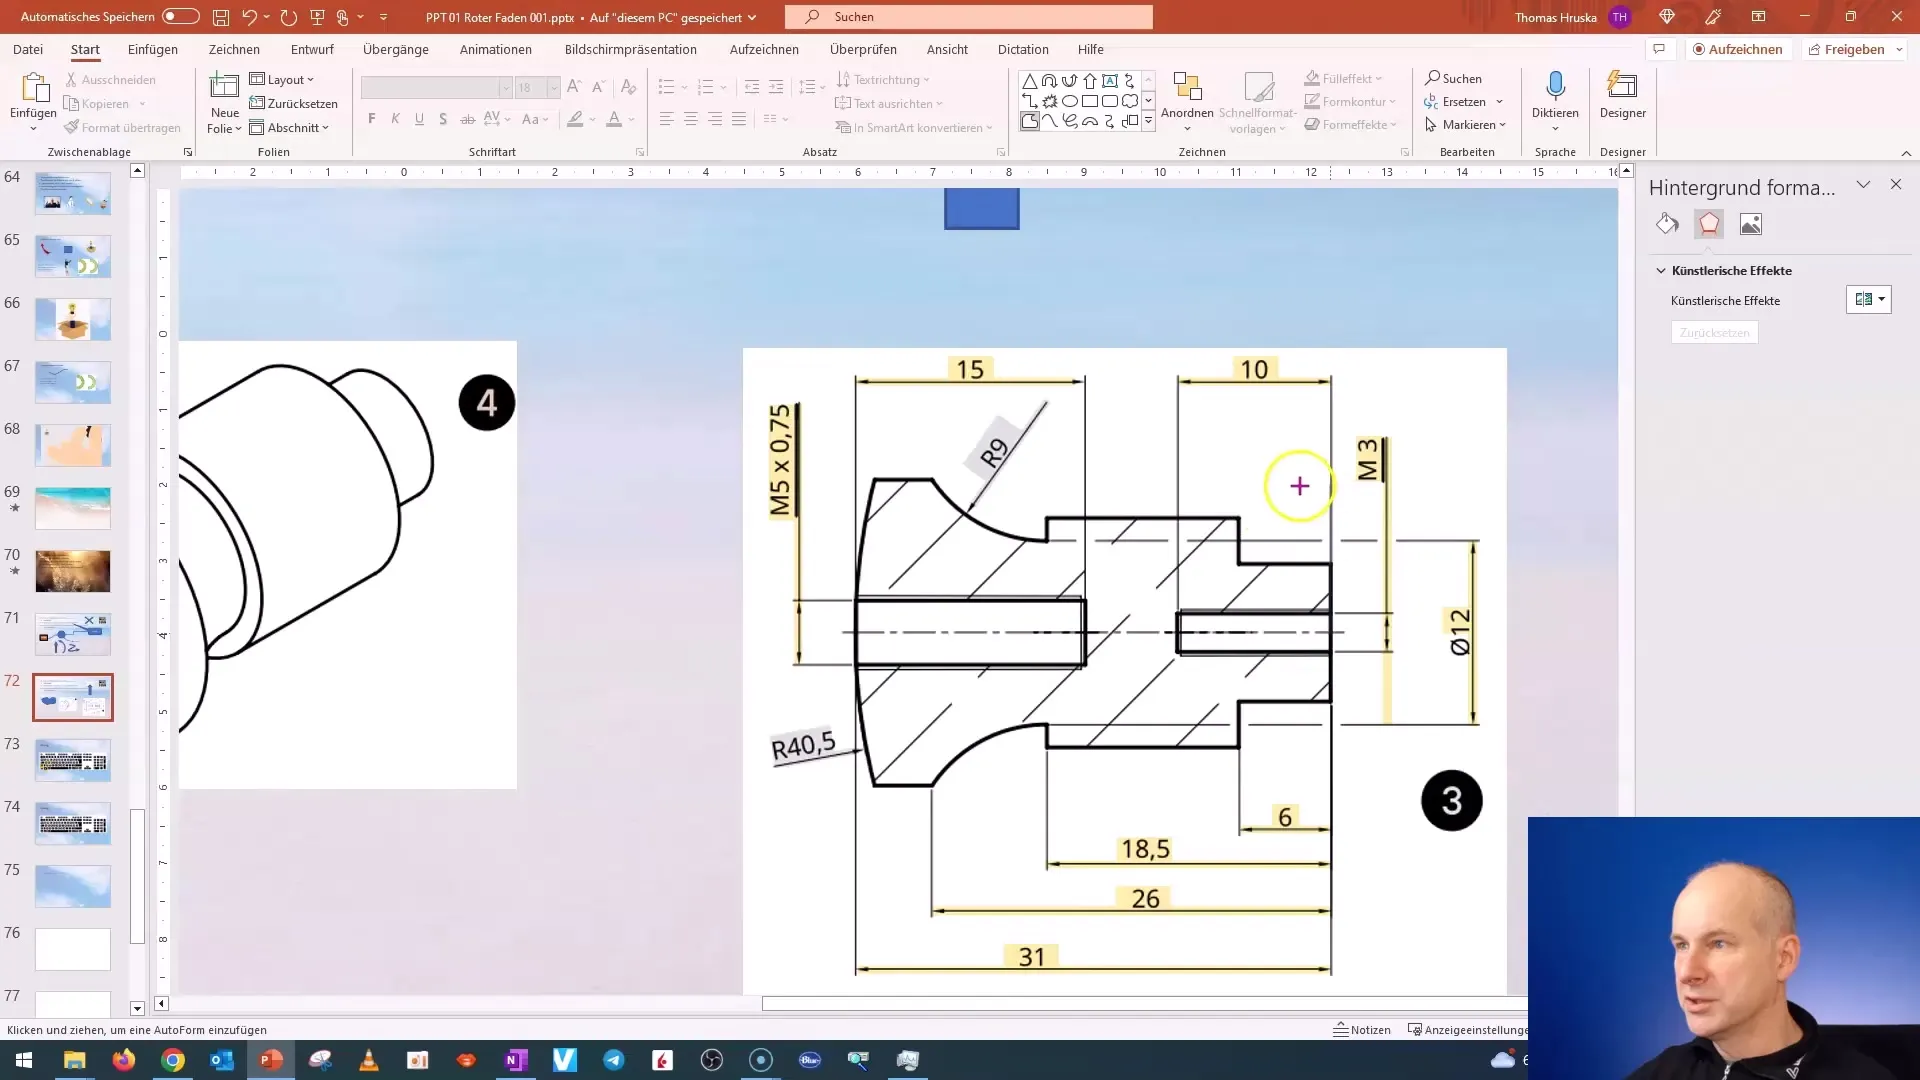Screen dimensions: 1920x1080
Task: Open the Designer pane
Action: click(x=1622, y=96)
